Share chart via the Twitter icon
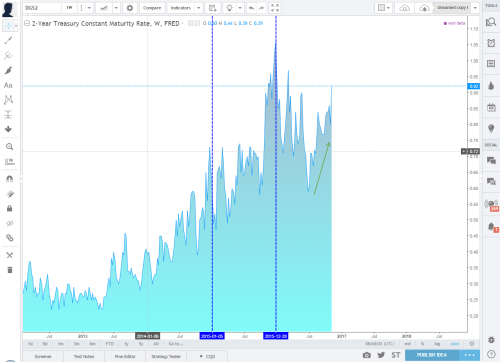Viewport: 500px width, 362px height. [381, 355]
